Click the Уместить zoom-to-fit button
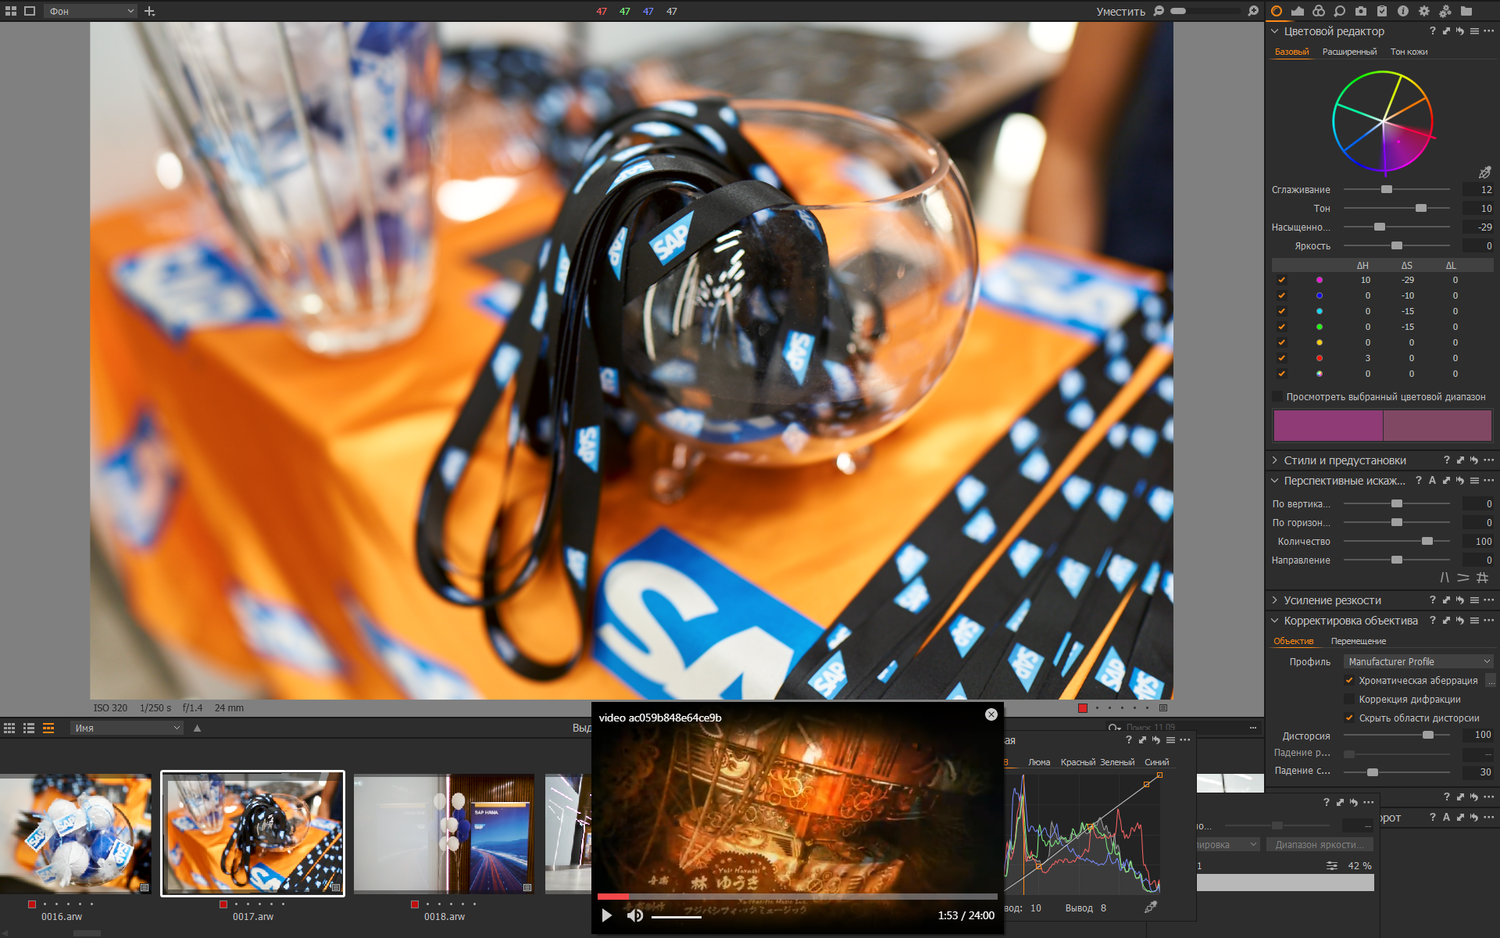 click(1120, 11)
